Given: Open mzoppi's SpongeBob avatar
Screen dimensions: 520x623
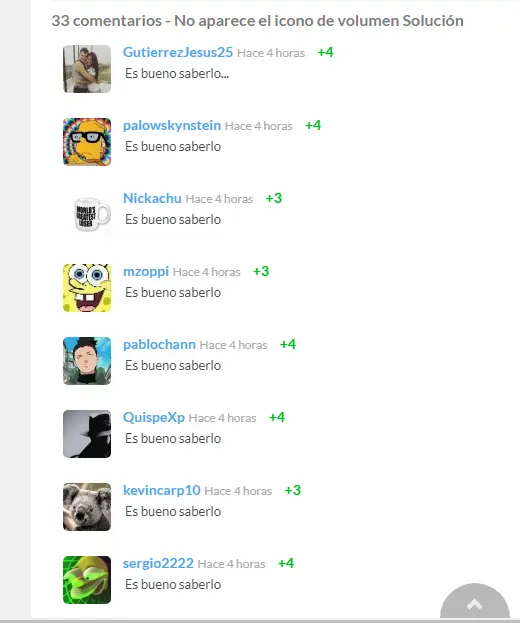Looking at the screenshot, I should (x=87, y=288).
